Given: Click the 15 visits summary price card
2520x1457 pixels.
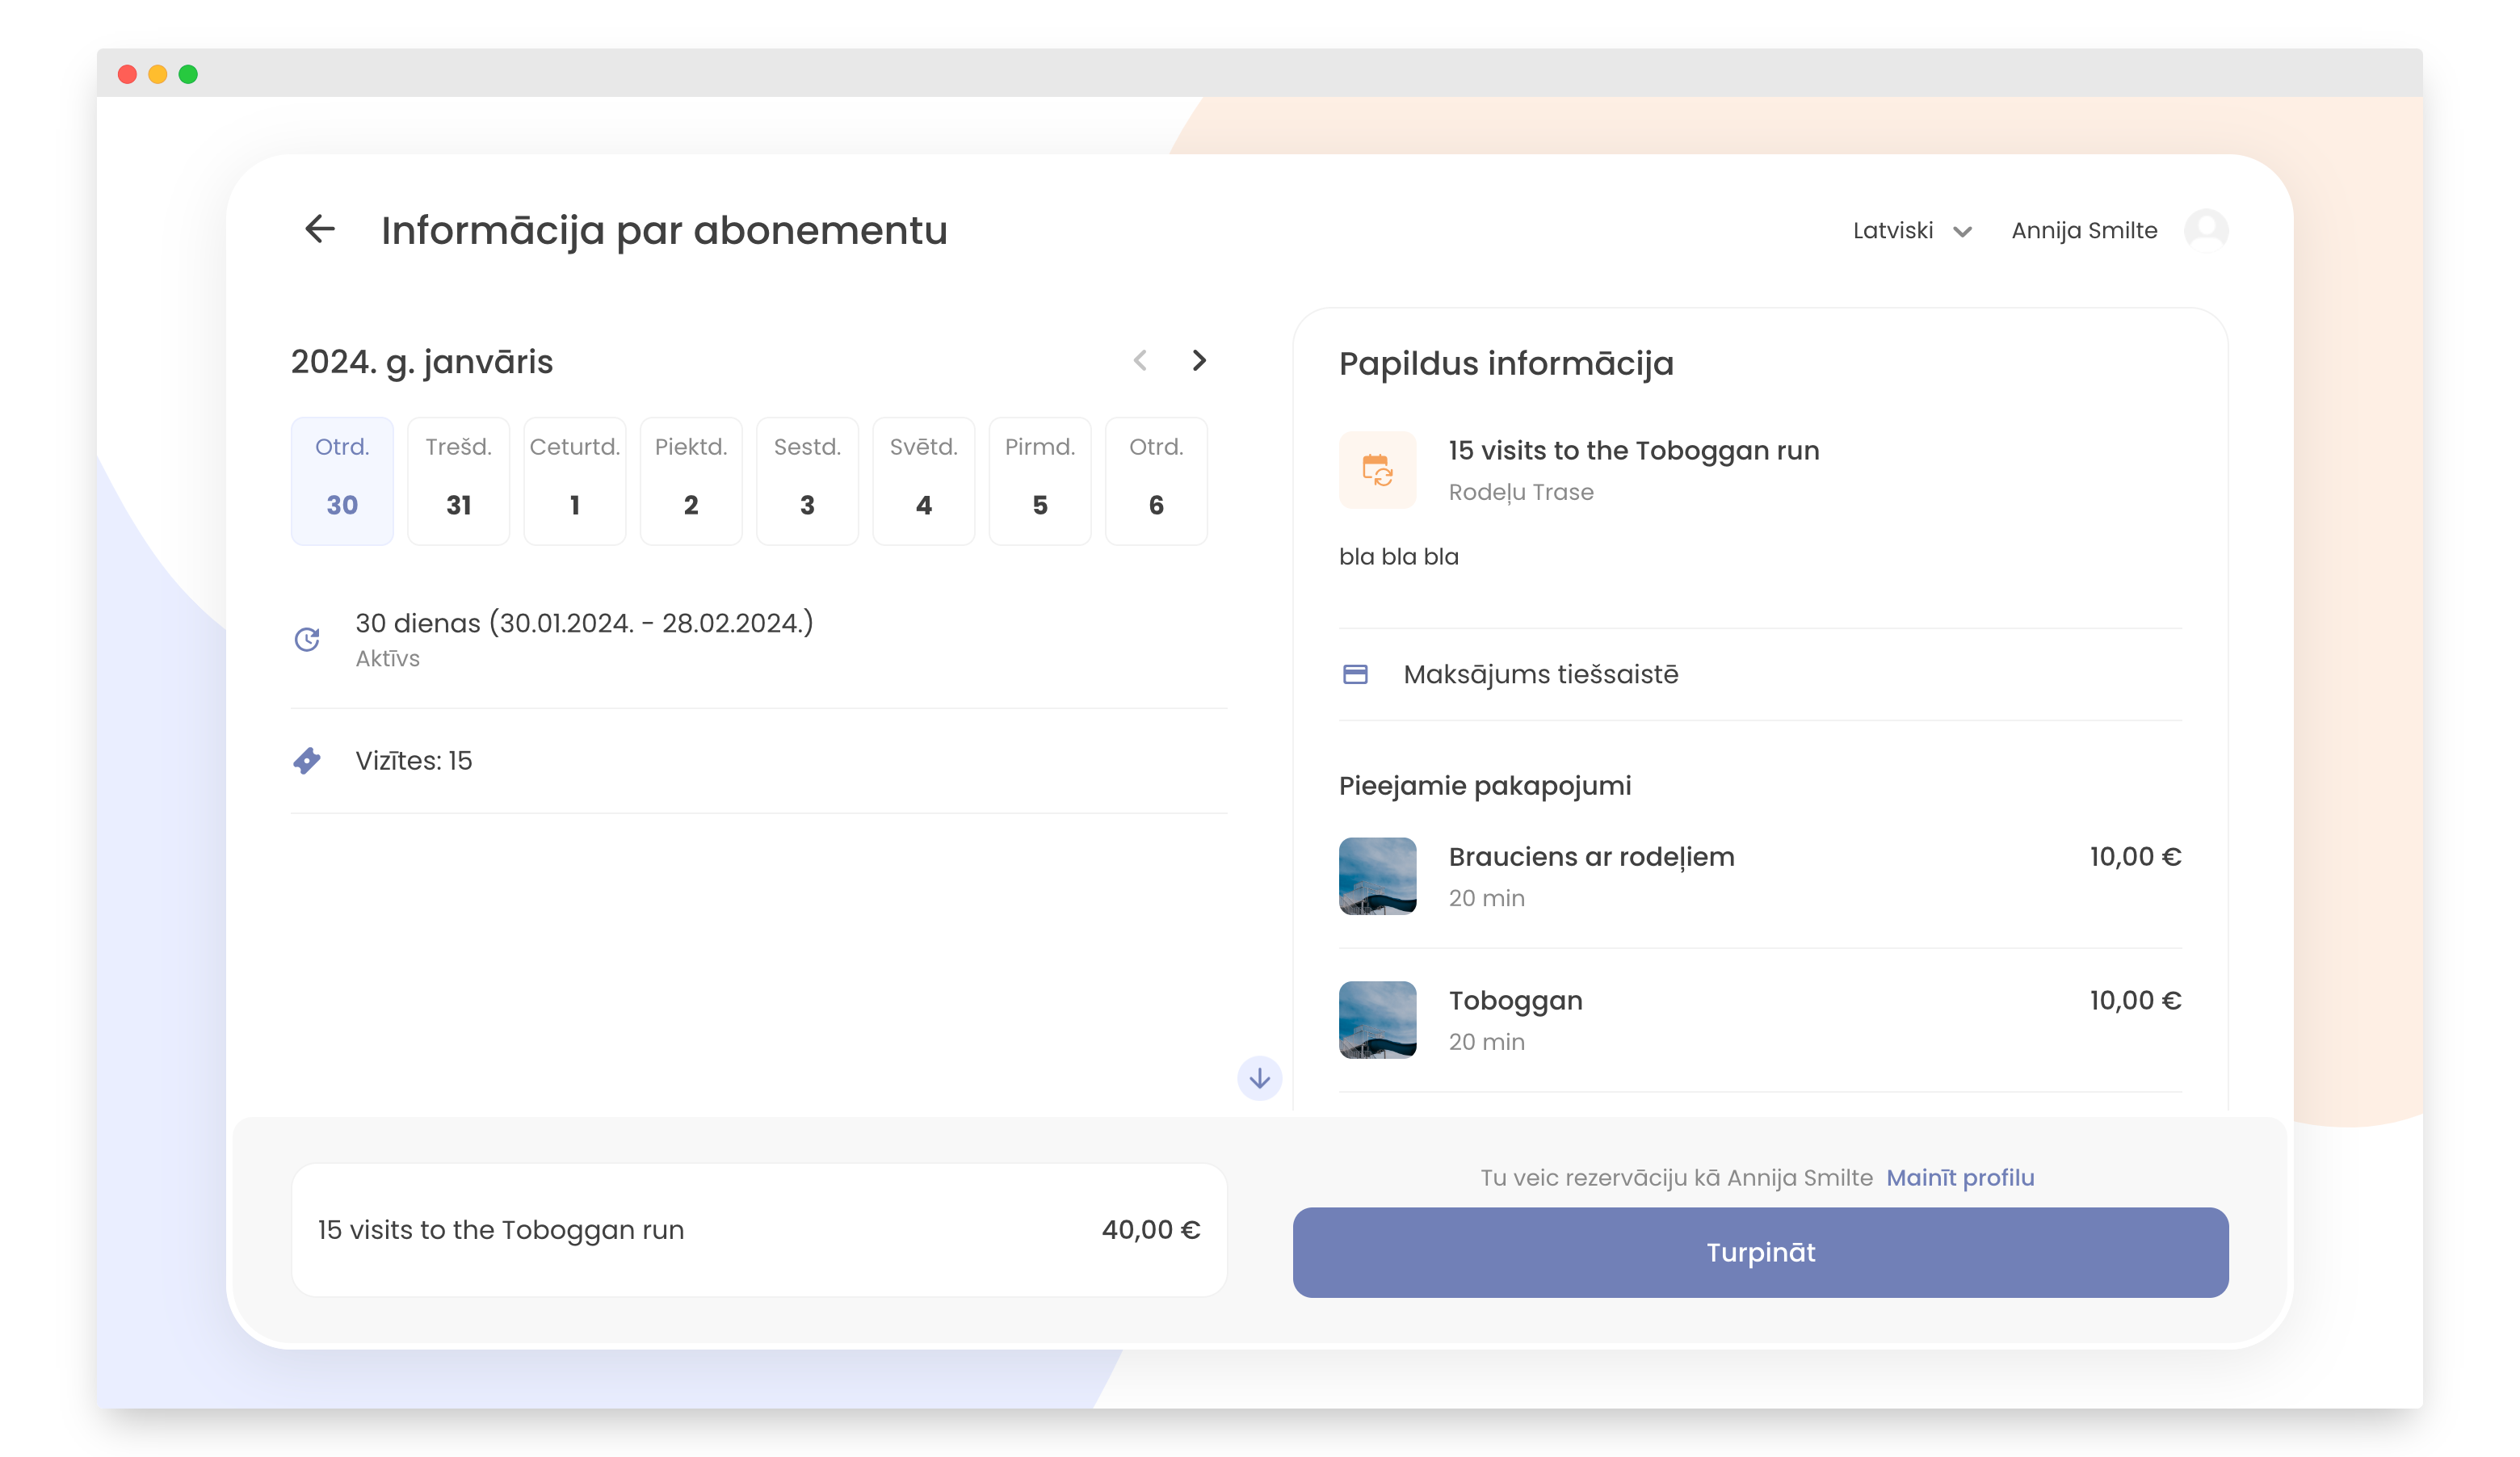Looking at the screenshot, I should (759, 1229).
